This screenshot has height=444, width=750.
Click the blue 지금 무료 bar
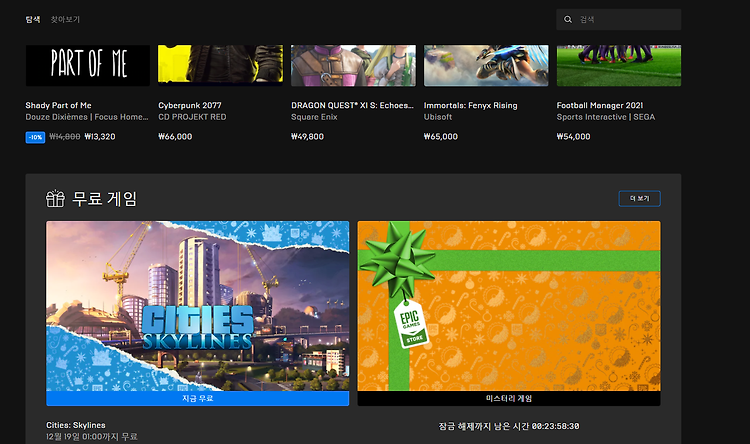198,398
